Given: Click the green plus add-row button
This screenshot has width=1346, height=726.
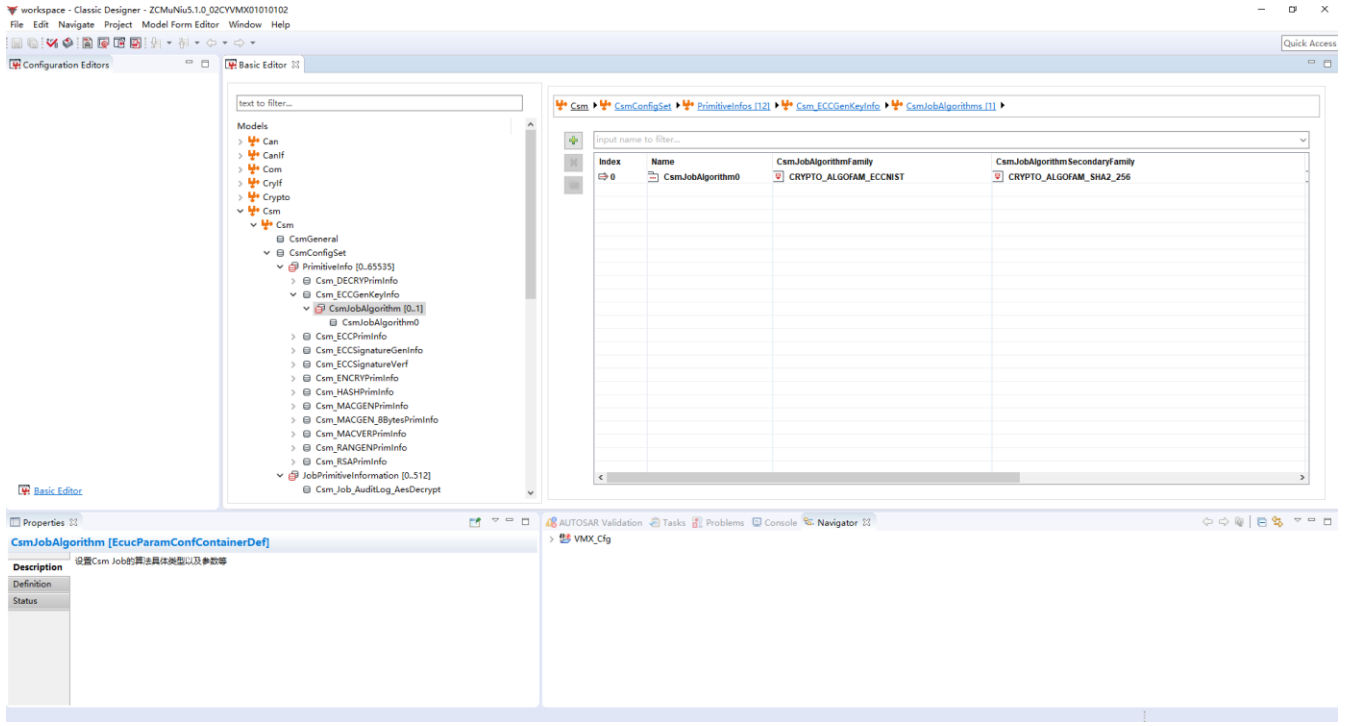Looking at the screenshot, I should tap(573, 141).
